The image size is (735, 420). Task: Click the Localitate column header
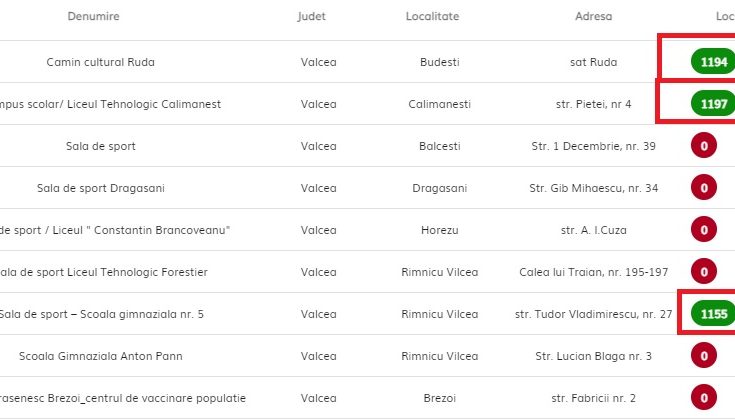pyautogui.click(x=432, y=16)
